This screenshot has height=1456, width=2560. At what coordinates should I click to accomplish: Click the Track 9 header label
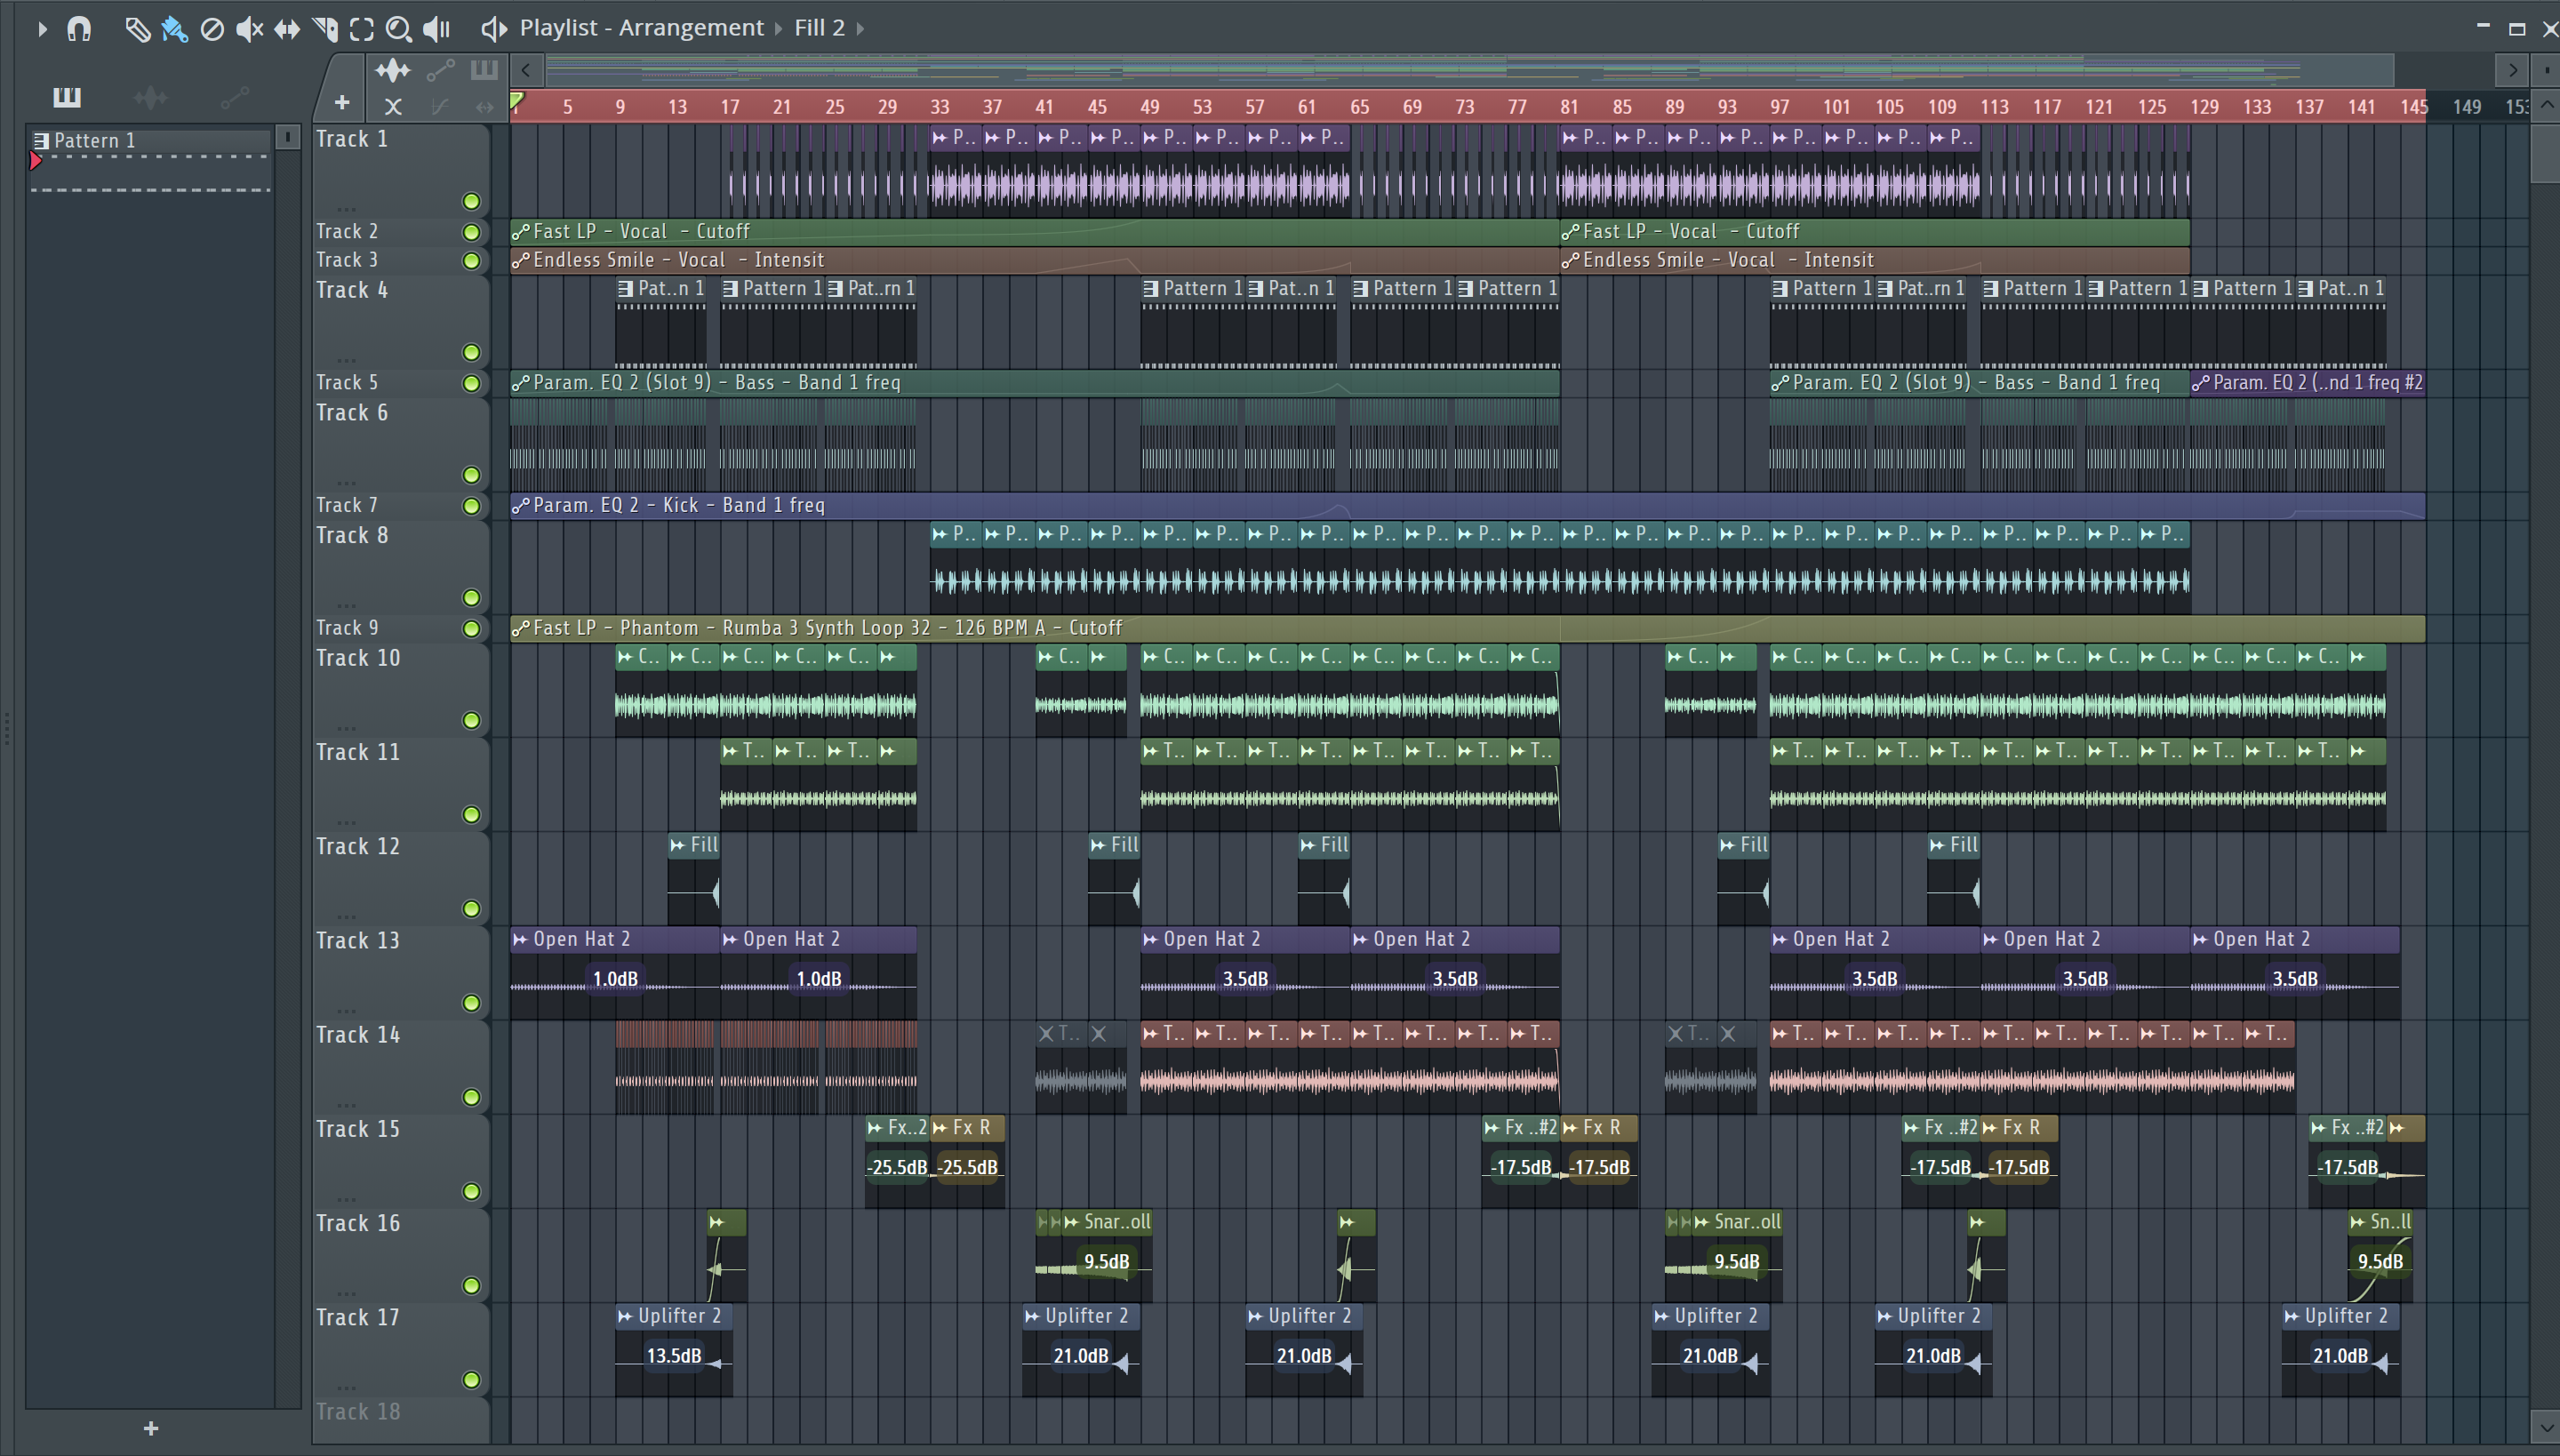pyautogui.click(x=347, y=628)
